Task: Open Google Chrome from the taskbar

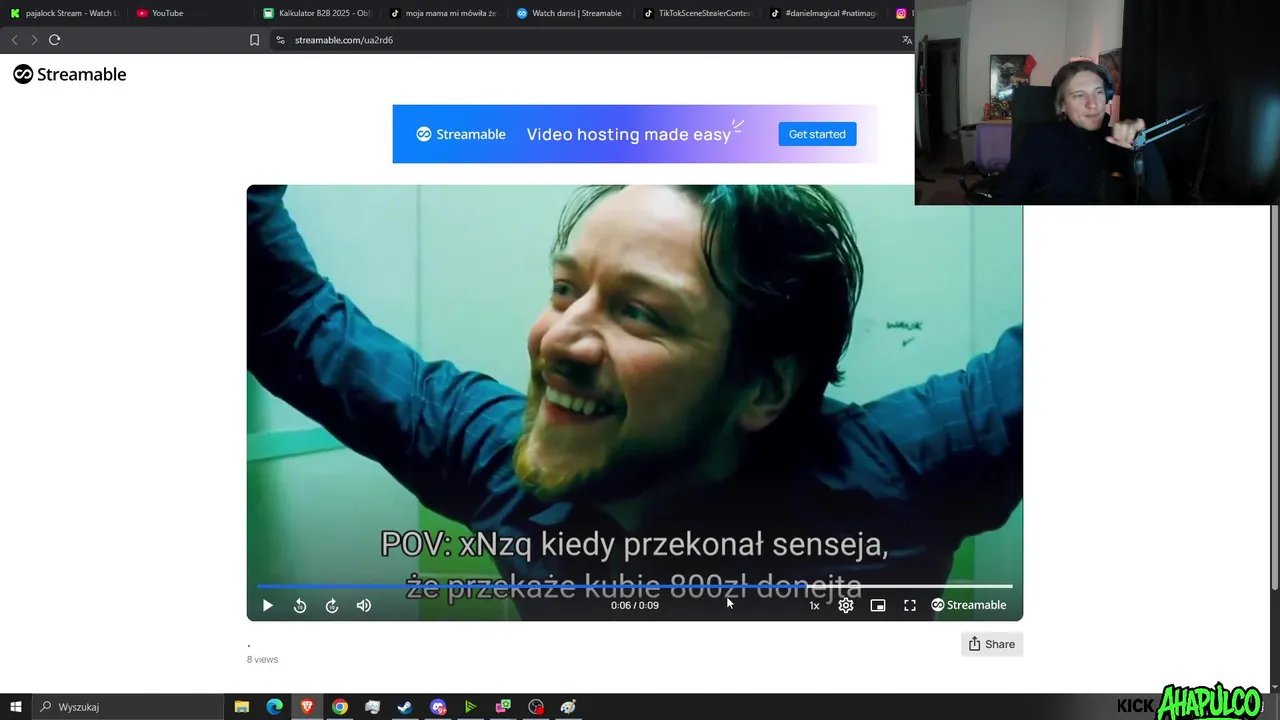Action: pos(340,707)
